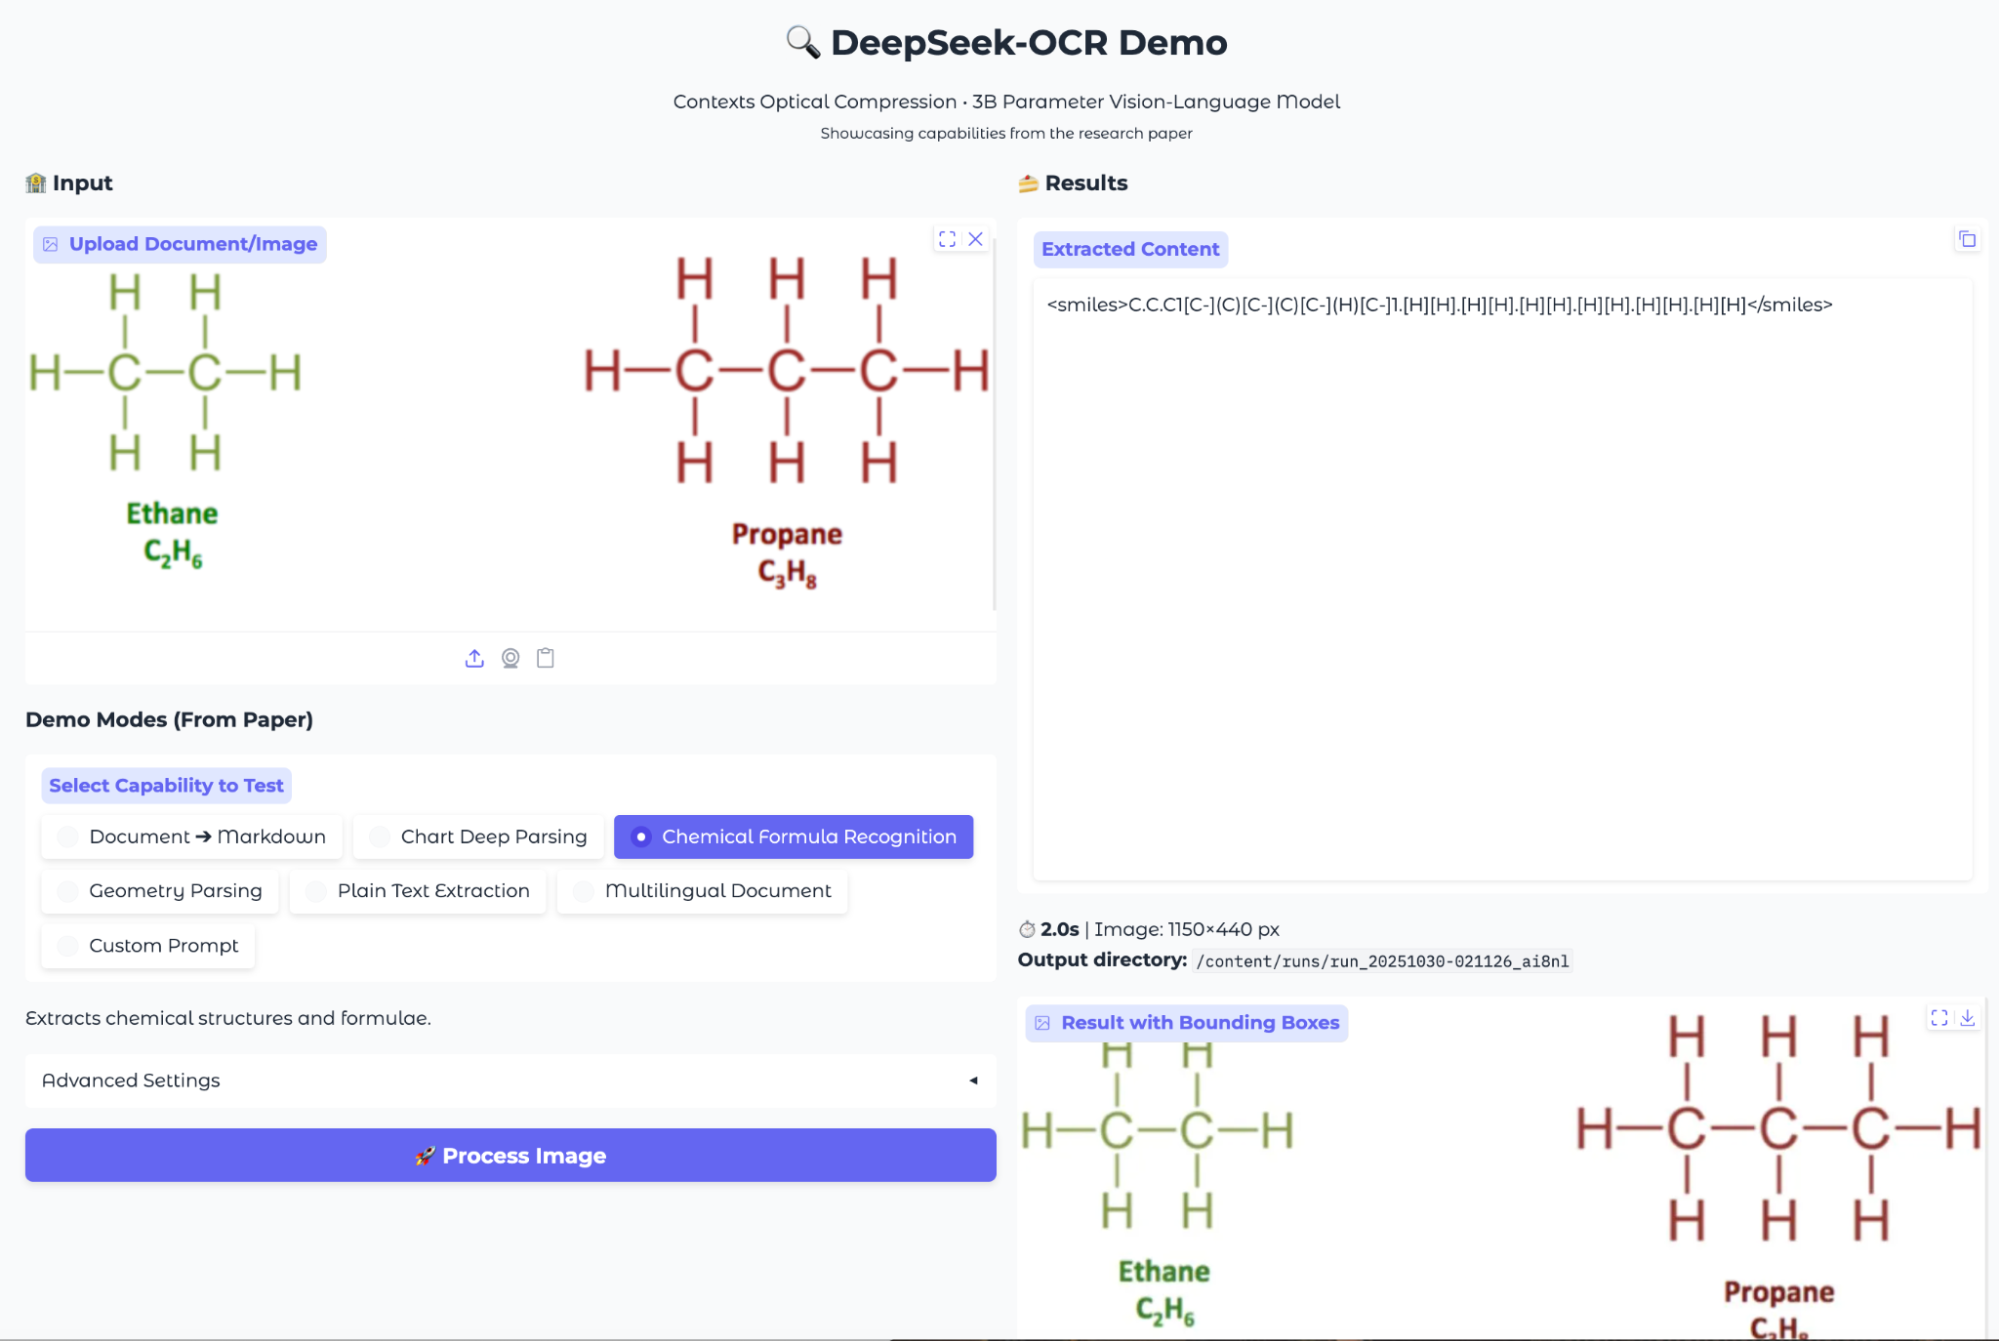Choose Multilingual Document option

click(702, 890)
